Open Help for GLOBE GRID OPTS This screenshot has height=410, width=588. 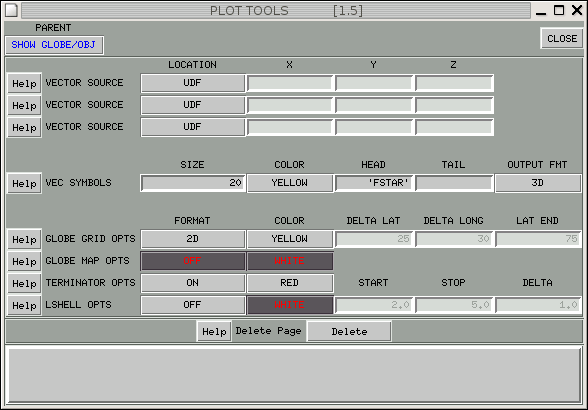coord(24,239)
